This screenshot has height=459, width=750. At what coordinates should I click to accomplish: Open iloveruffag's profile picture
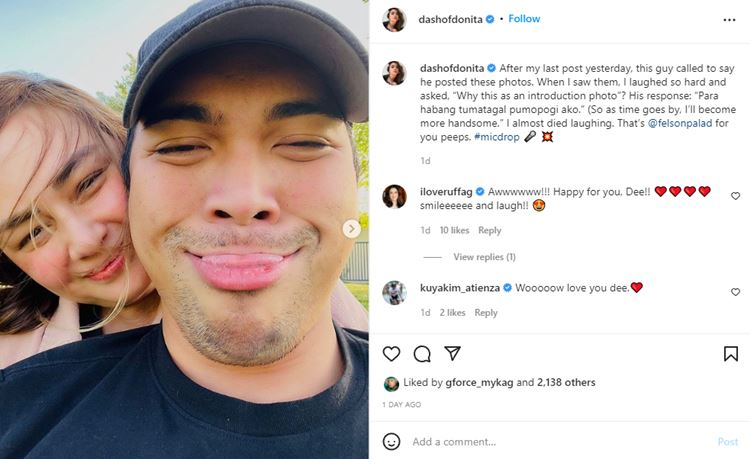coord(394,196)
